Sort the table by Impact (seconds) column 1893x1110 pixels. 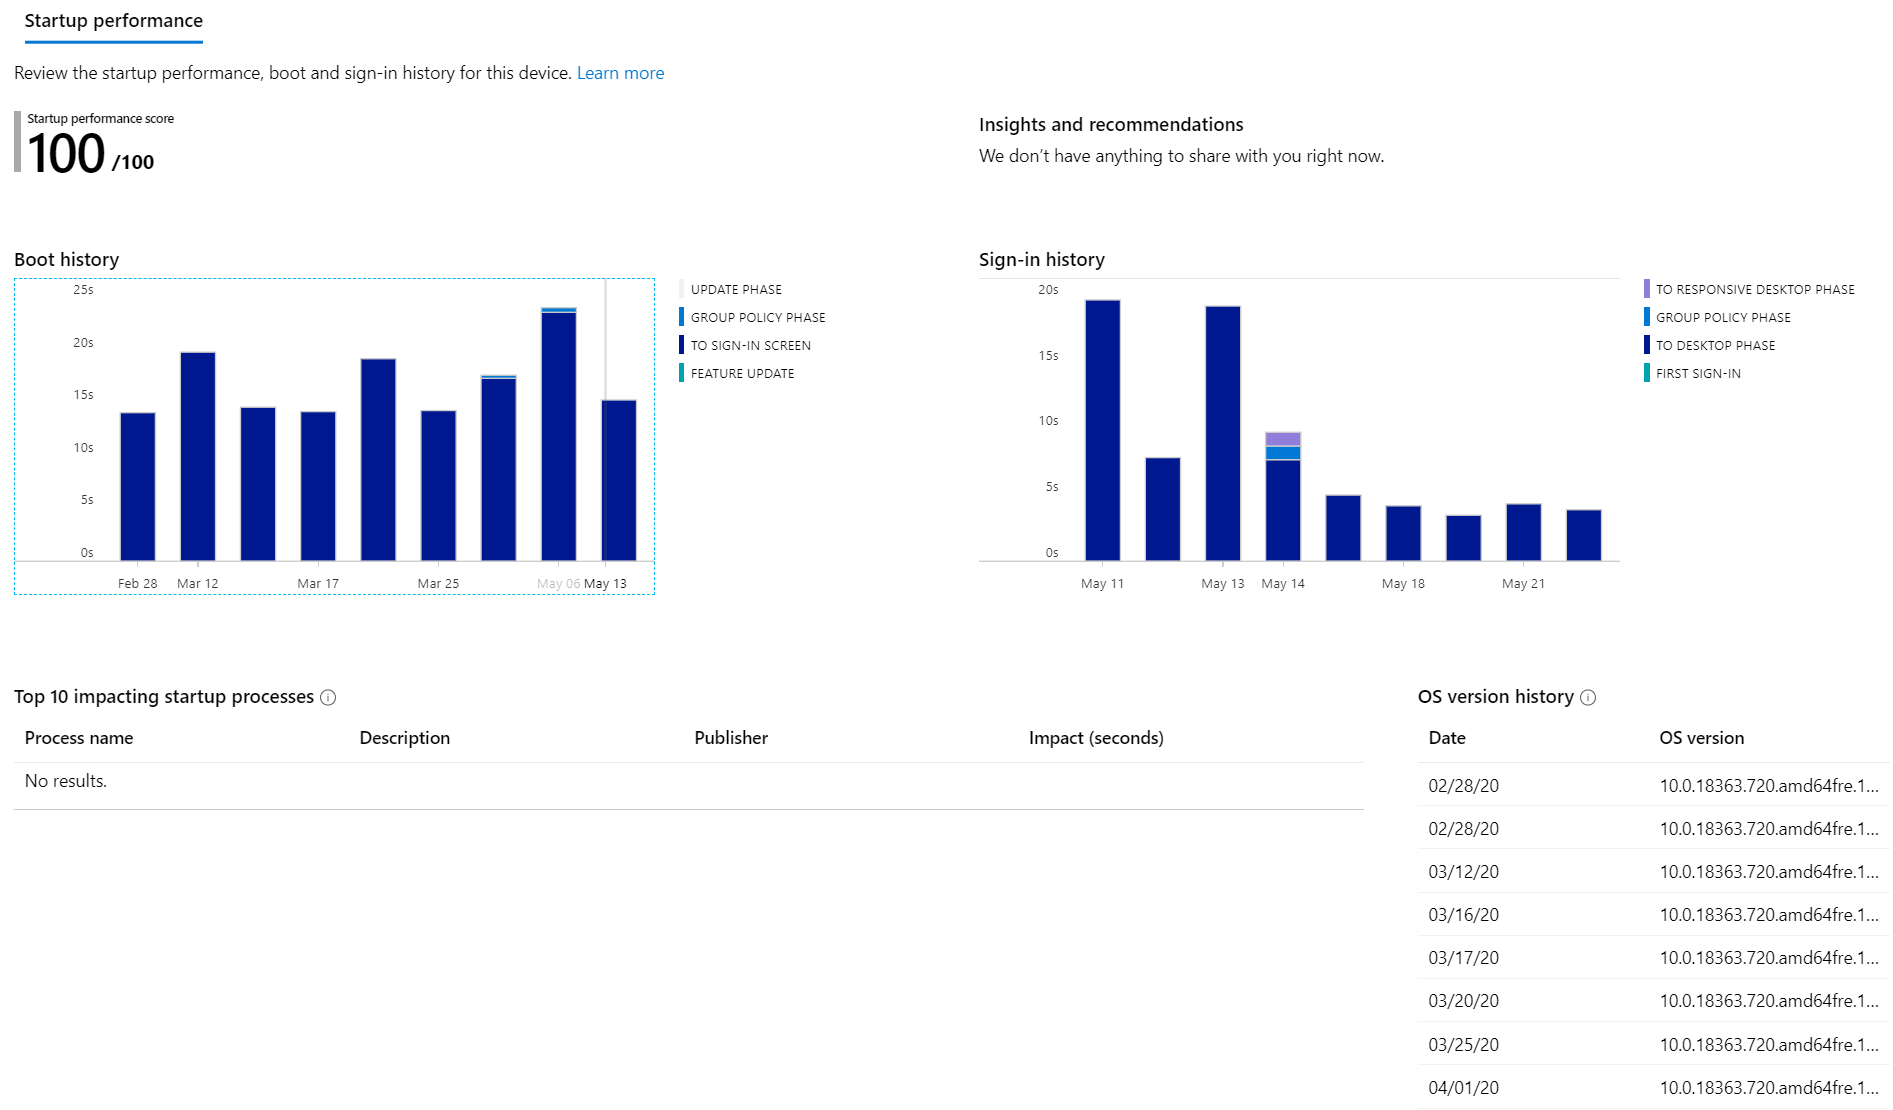click(1096, 738)
